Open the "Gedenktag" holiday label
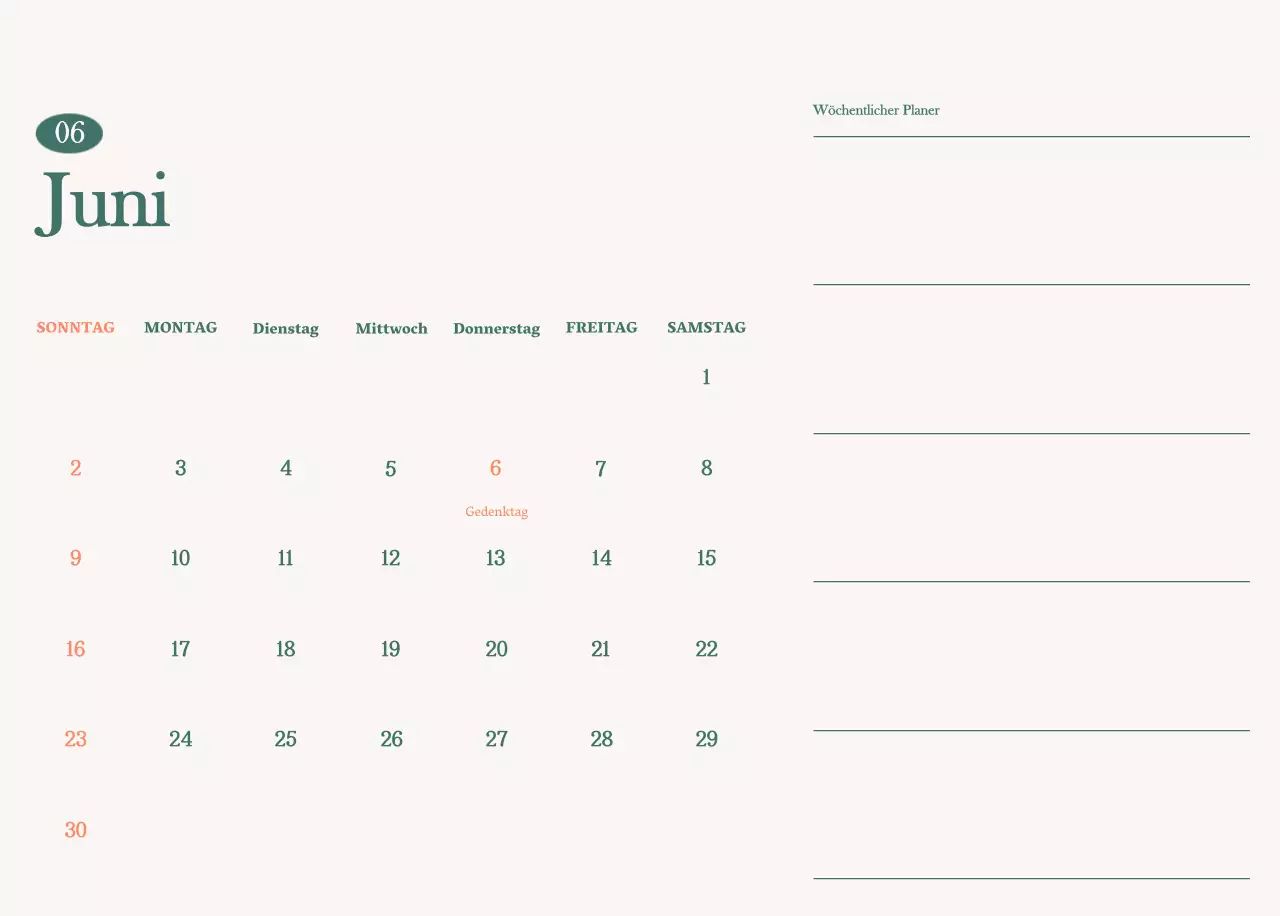The image size is (1280, 916). 496,511
